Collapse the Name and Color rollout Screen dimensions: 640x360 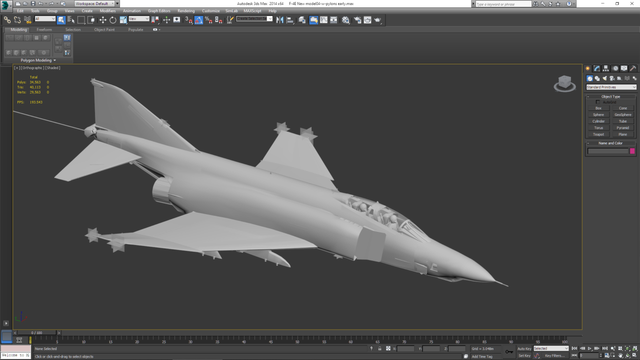pos(611,143)
